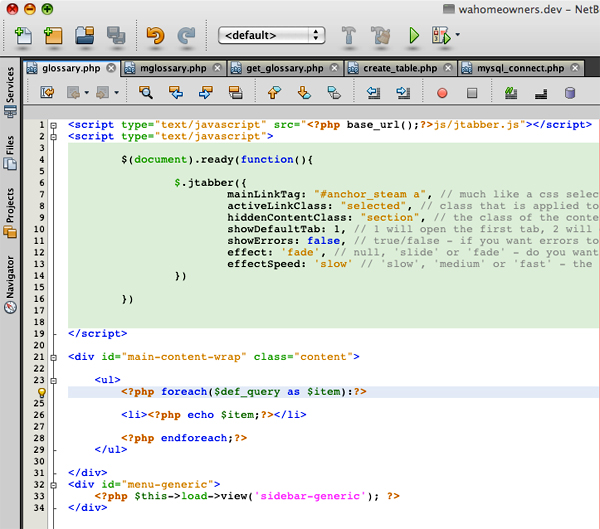Viewport: 600px width, 529px height.
Task: Click the Next Bookmark down-arrow icon
Action: (304, 92)
